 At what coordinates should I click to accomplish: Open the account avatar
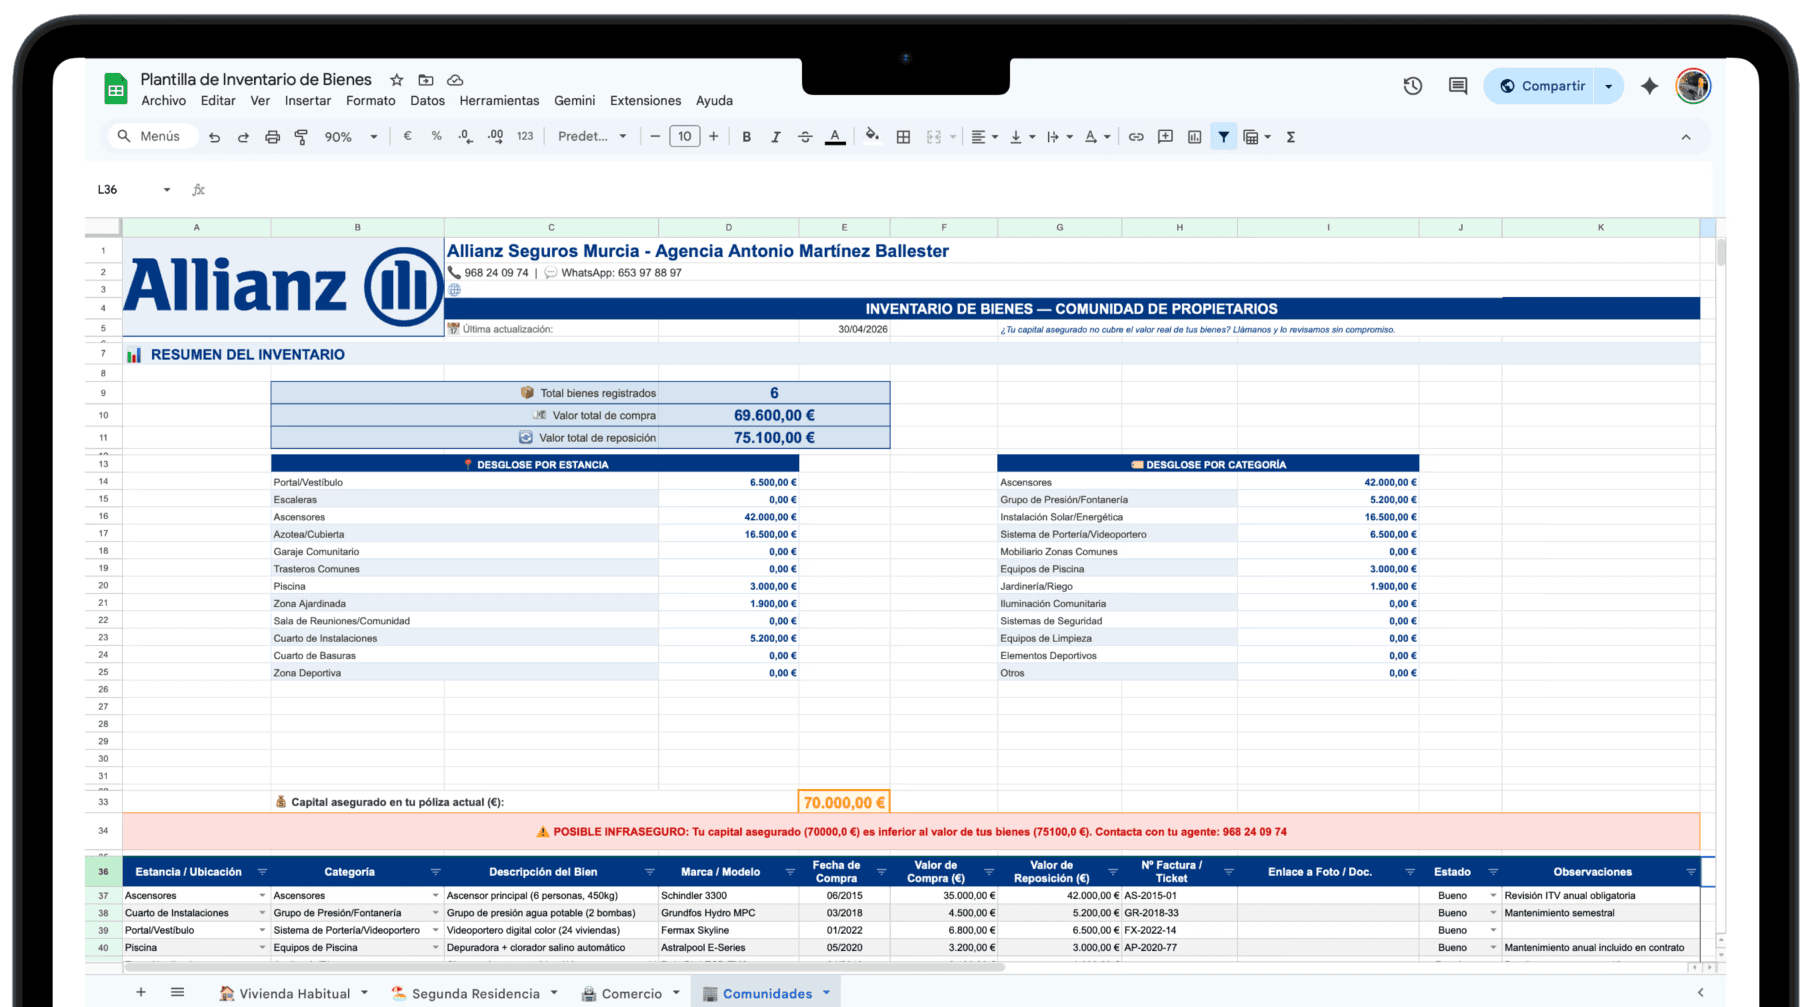(x=1693, y=86)
